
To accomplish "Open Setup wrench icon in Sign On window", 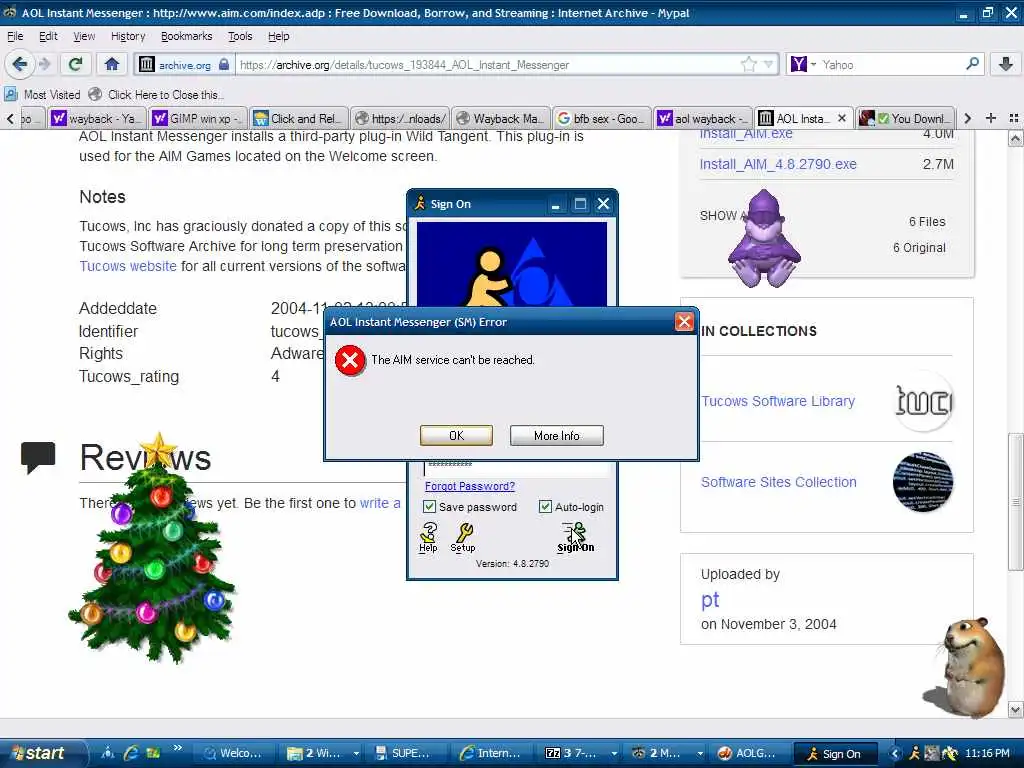I will click(463, 537).
